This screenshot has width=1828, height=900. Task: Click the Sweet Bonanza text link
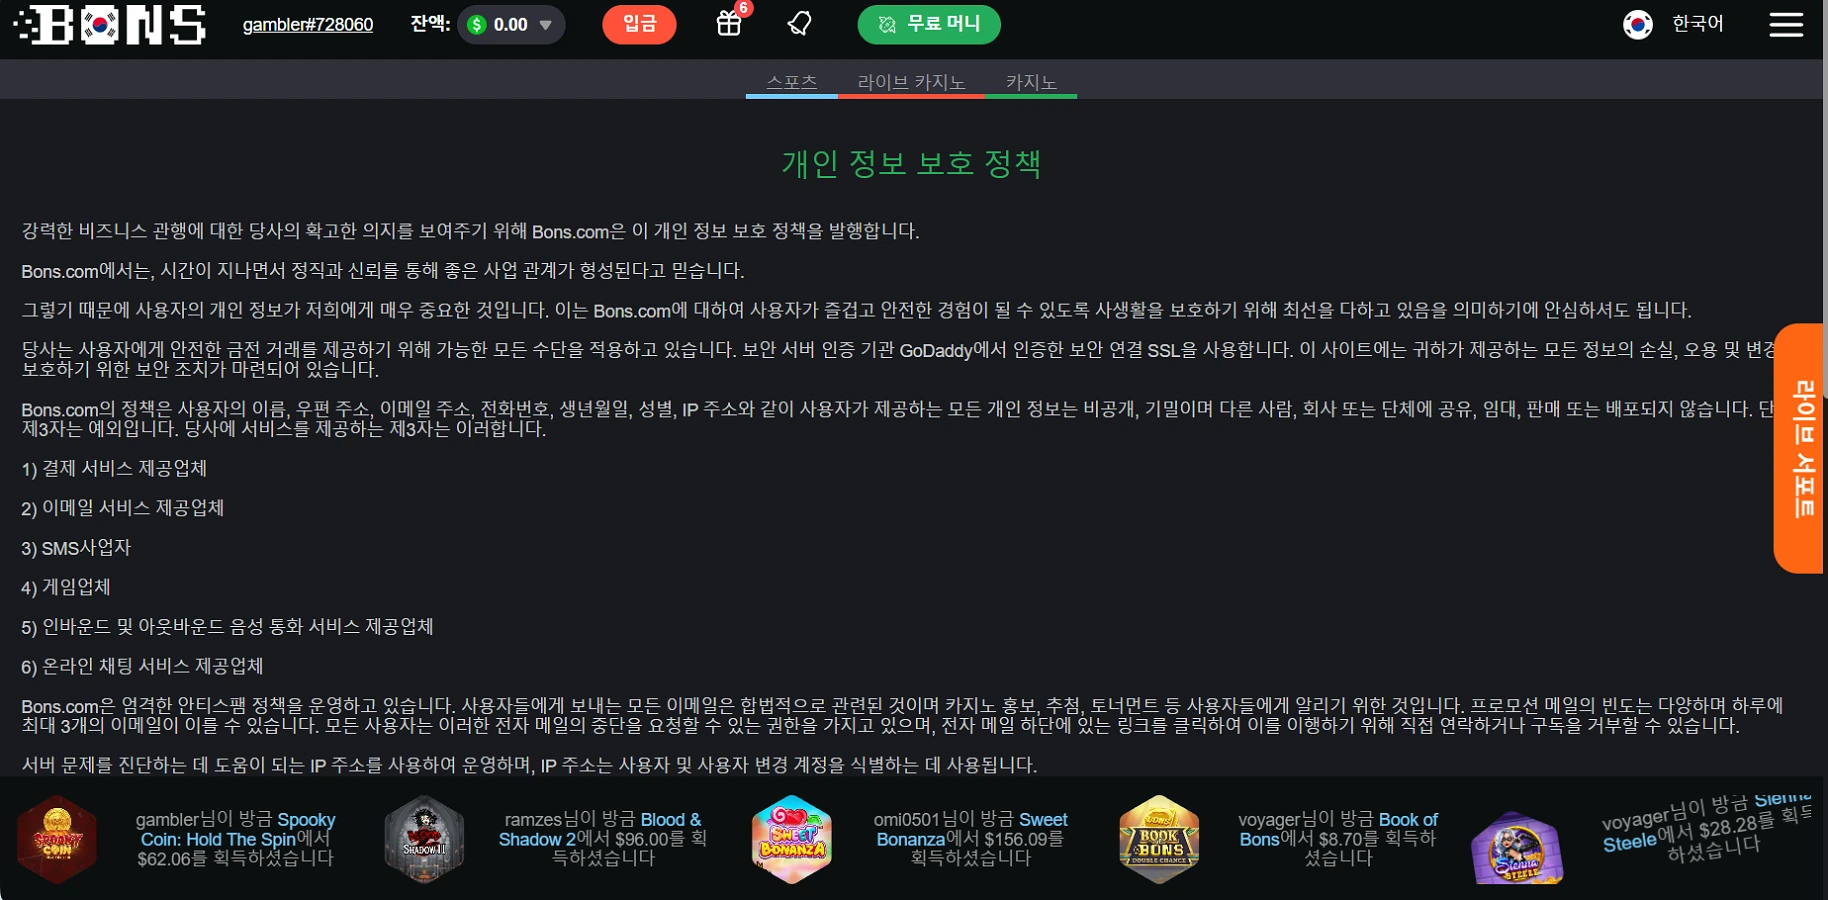pos(972,830)
